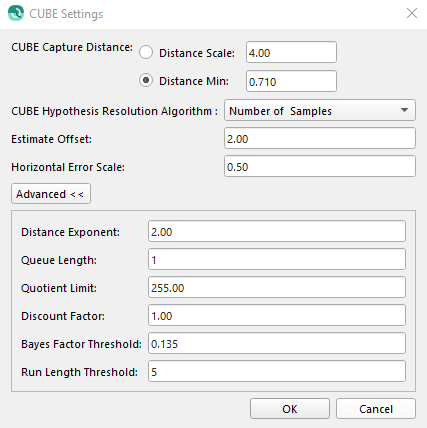Open the Hypothesis Resolution Algorithm dropdown
This screenshot has width=427, height=428.
pos(320,110)
